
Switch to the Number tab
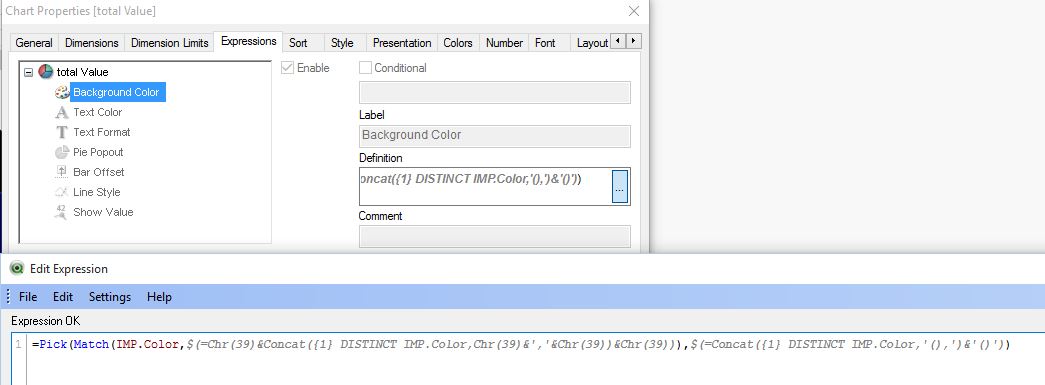(x=504, y=43)
